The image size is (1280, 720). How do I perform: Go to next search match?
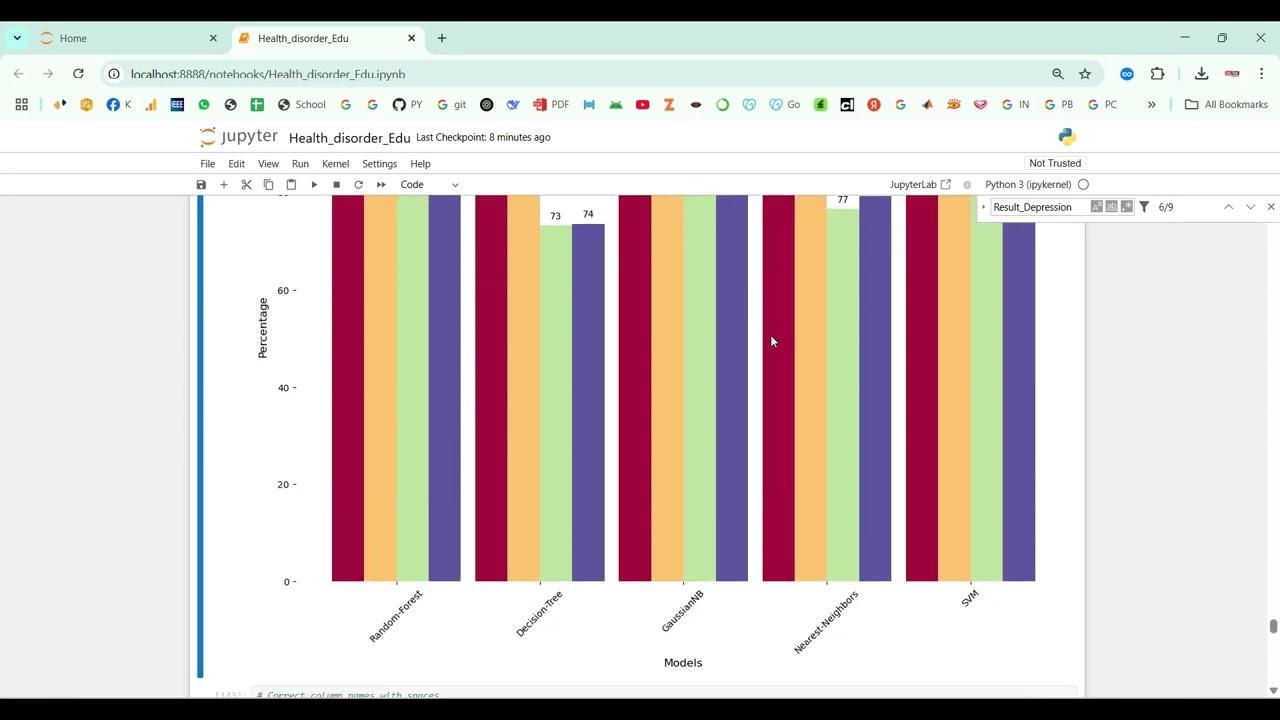pos(1250,207)
